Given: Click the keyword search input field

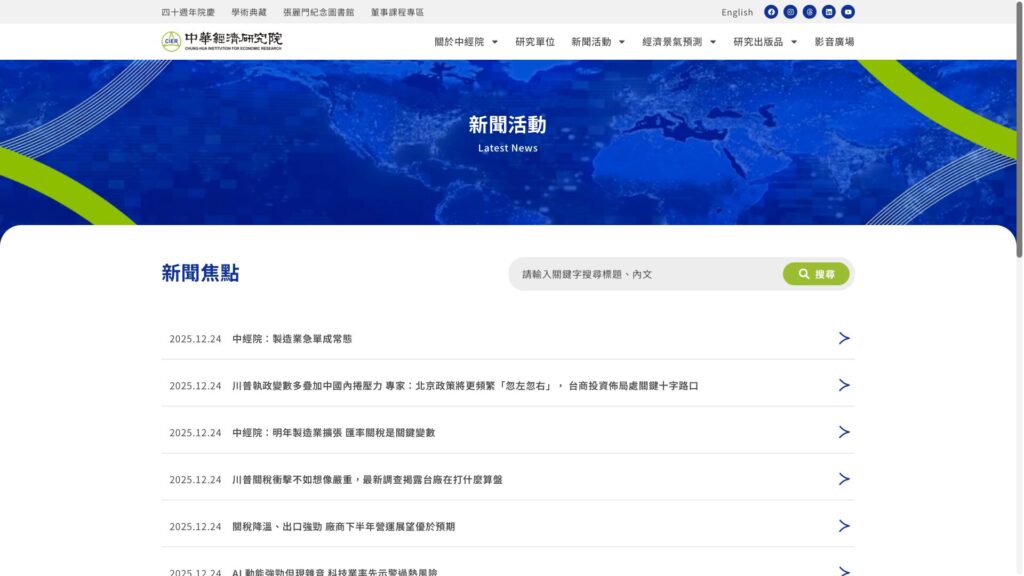Looking at the screenshot, I should point(645,274).
